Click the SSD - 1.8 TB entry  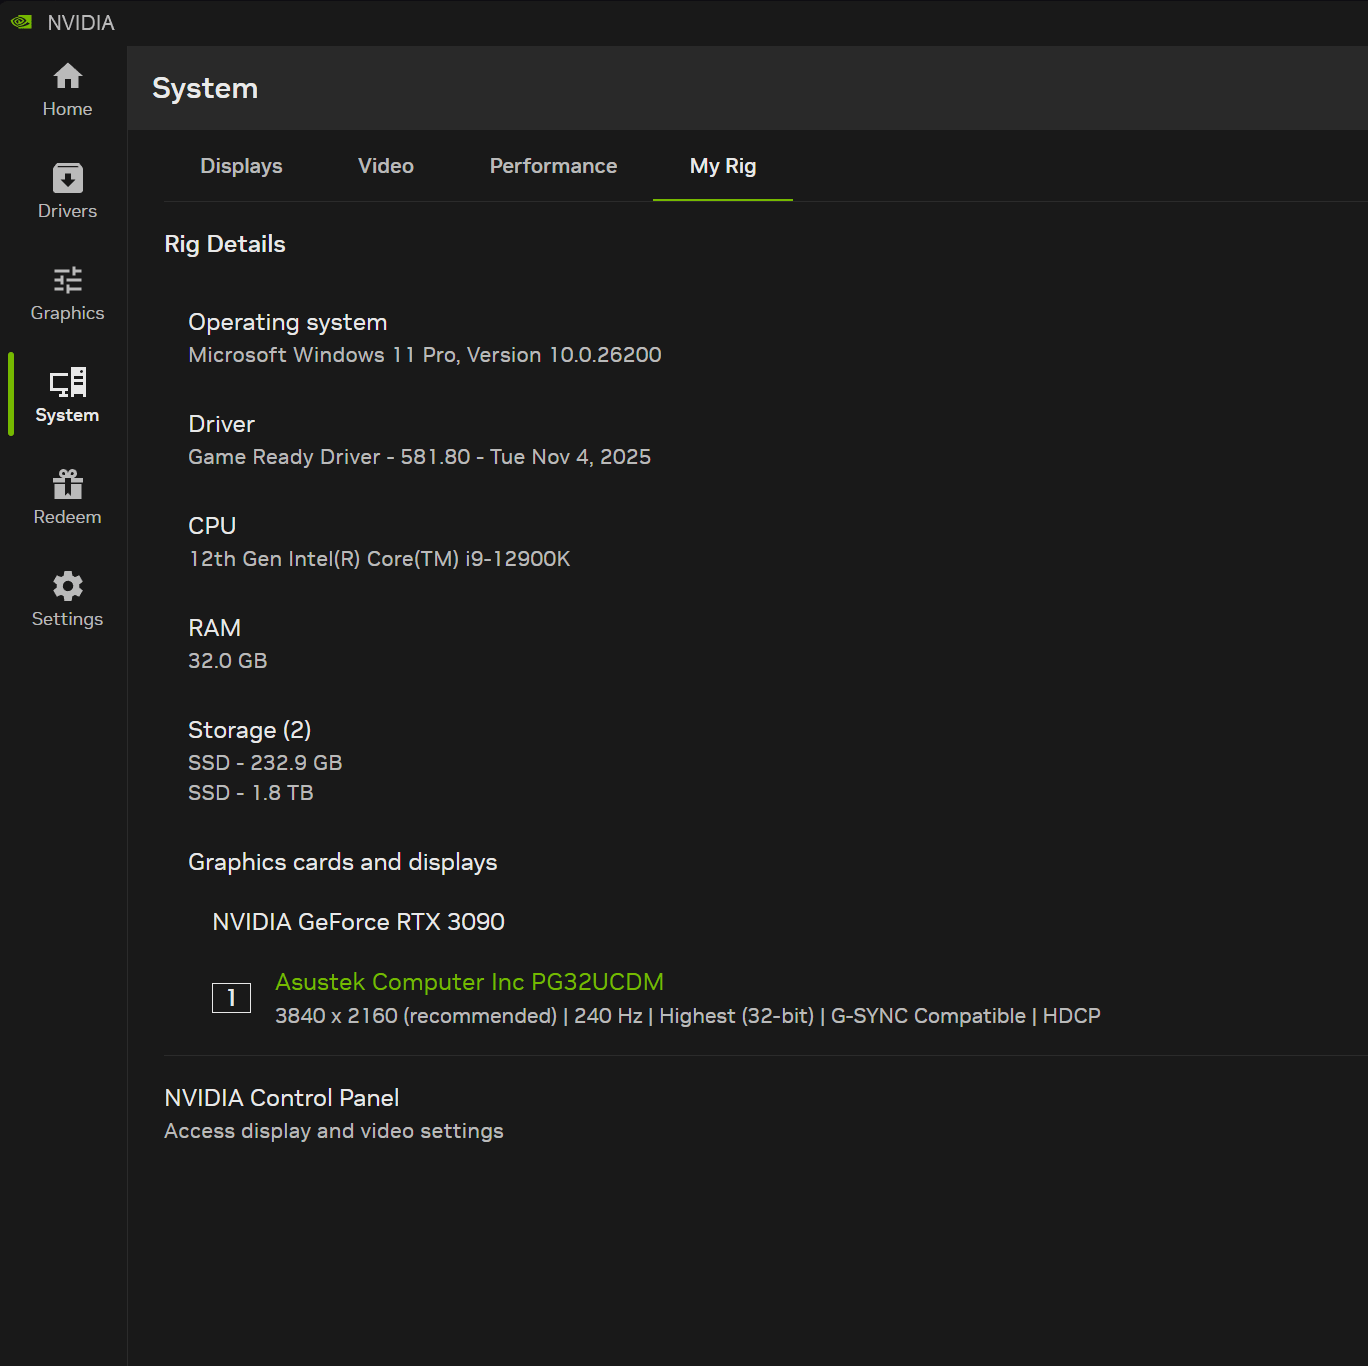pyautogui.click(x=251, y=793)
